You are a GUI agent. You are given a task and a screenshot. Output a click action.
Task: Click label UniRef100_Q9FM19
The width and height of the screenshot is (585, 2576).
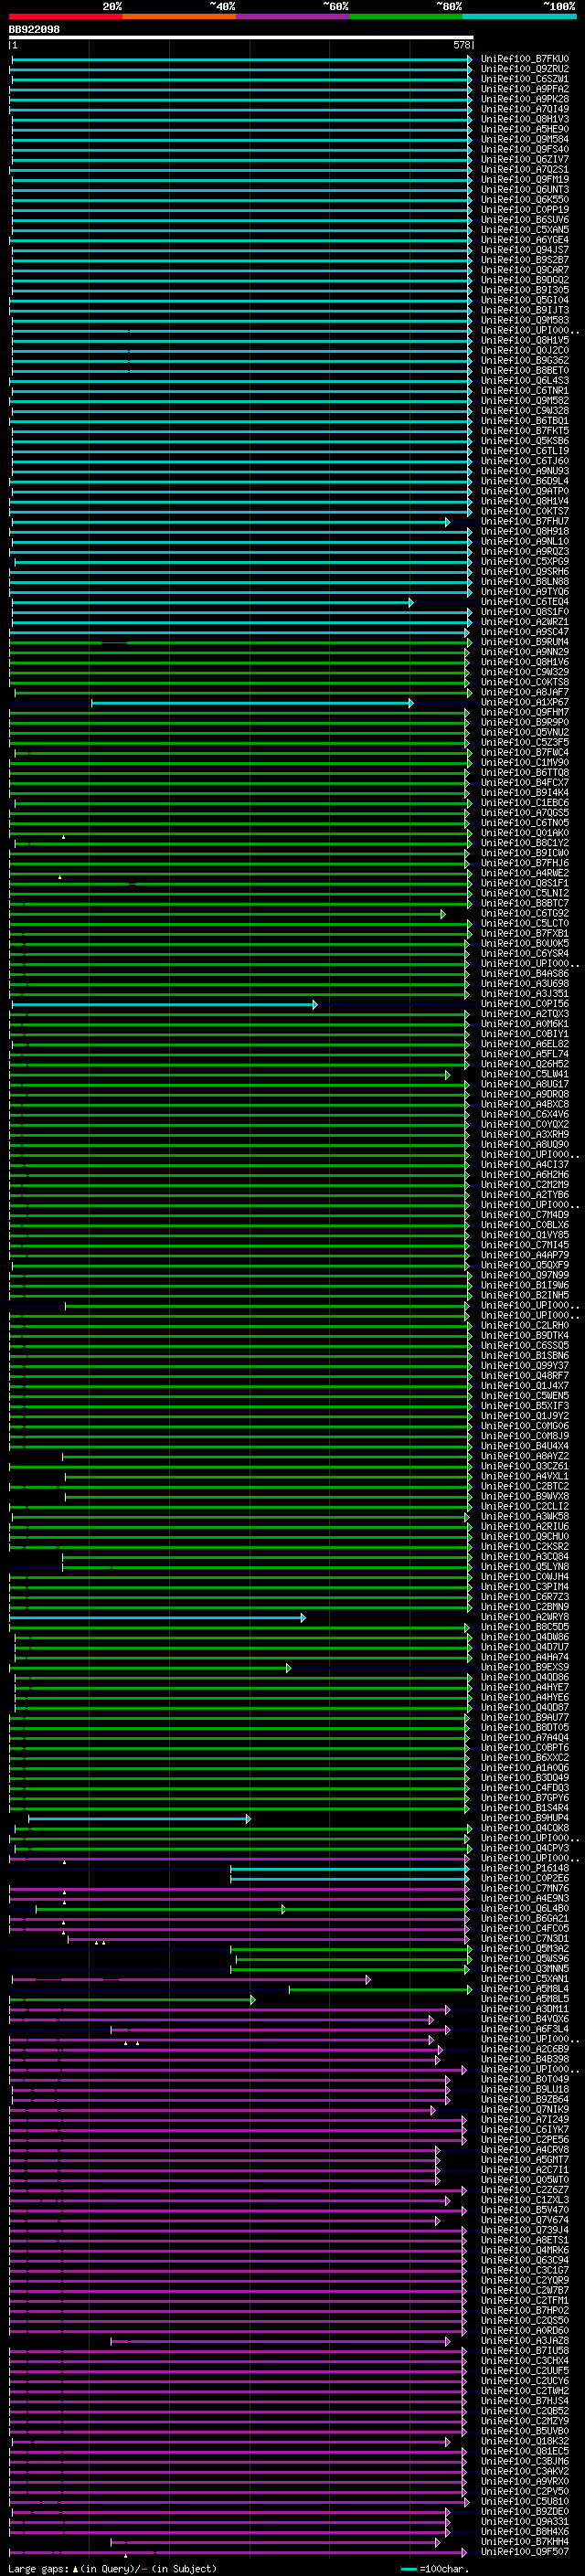tap(524, 180)
